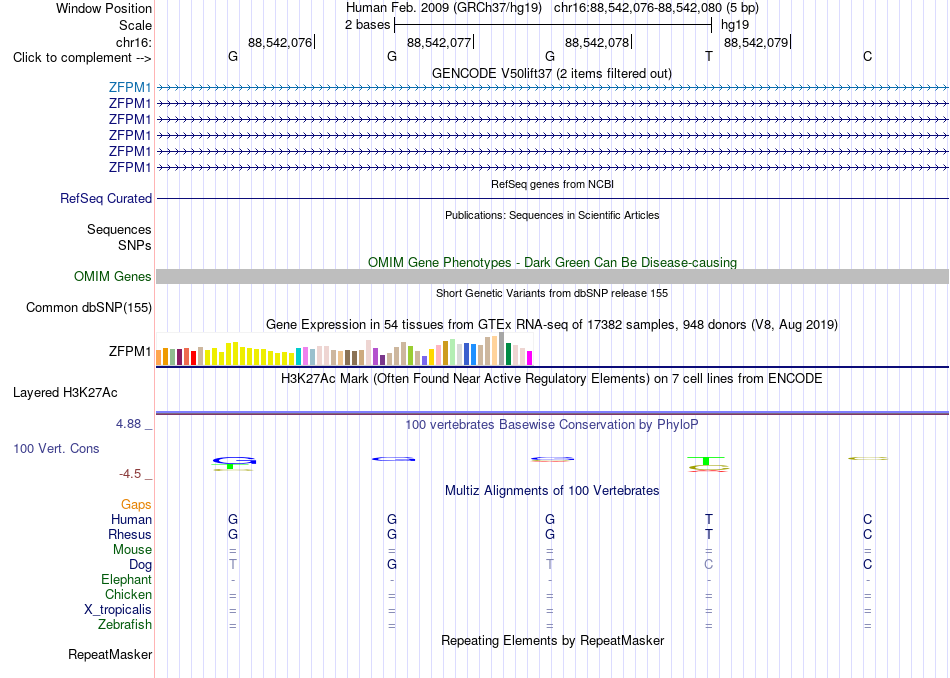This screenshot has height=678, width=950.
Task: Click the 'Zebrafish' species label
Action: coord(125,625)
